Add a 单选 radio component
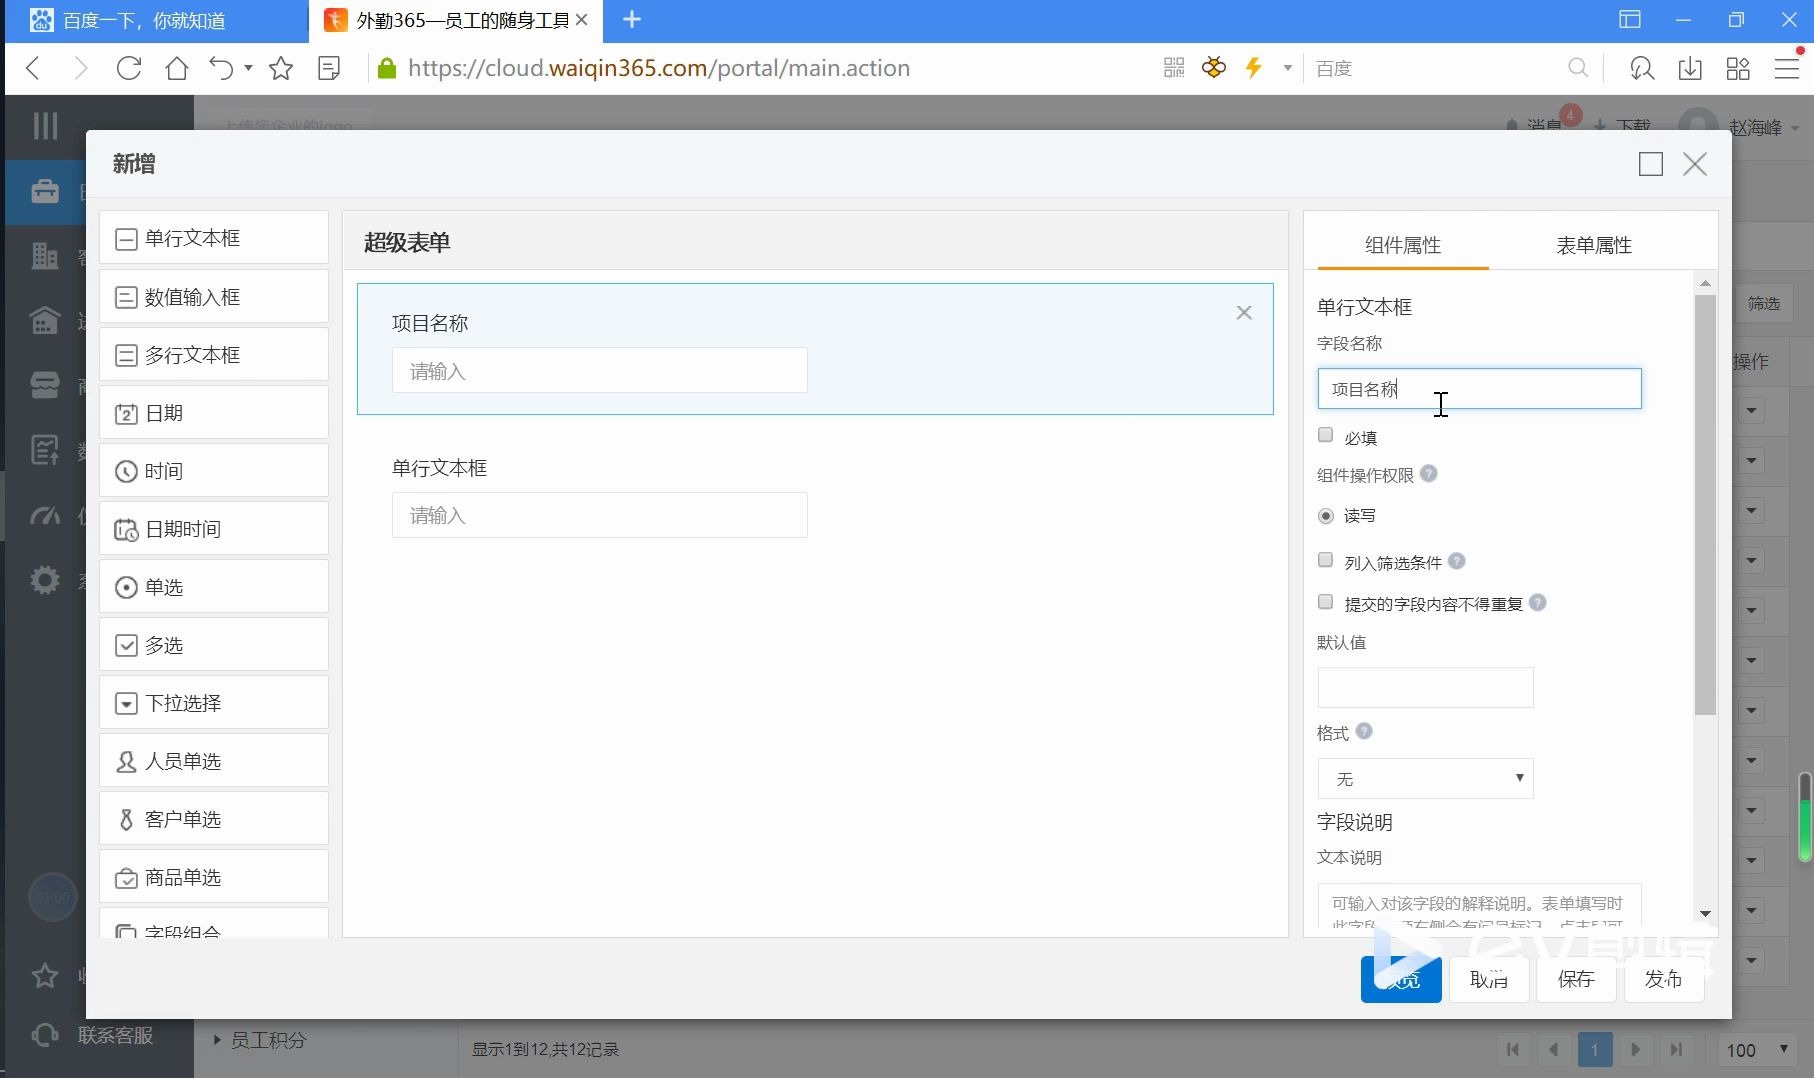 (x=214, y=586)
